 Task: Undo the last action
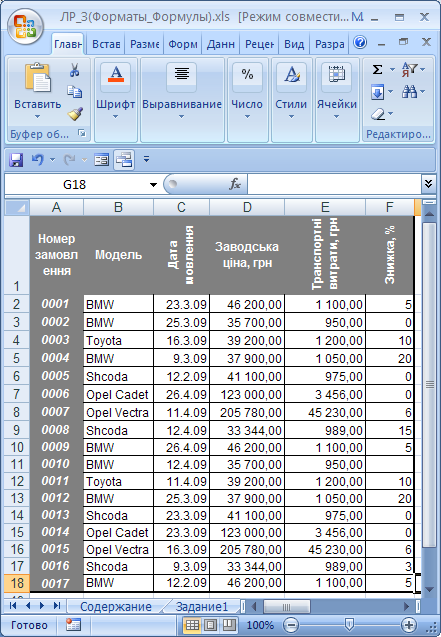38,160
